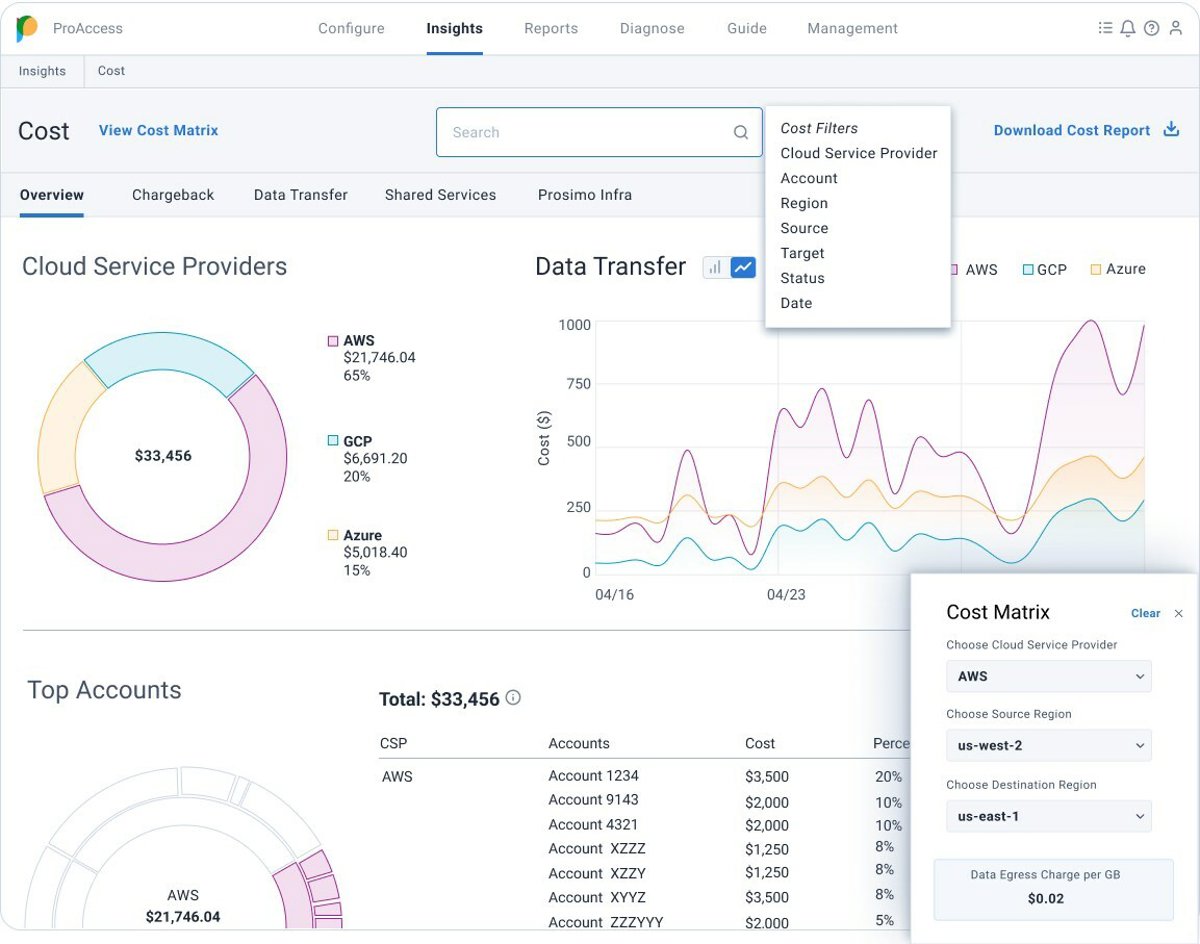The height and width of the screenshot is (944, 1200).
Task: Click the help question mark icon
Action: point(1151,28)
